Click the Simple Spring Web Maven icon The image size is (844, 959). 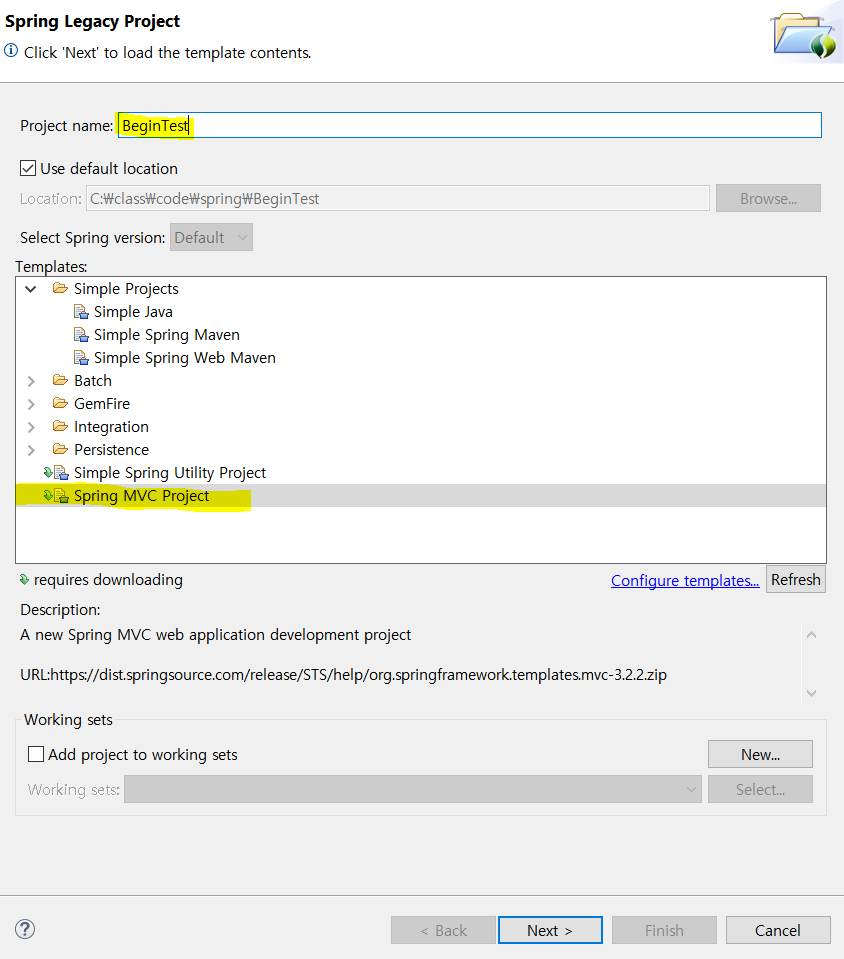point(81,358)
